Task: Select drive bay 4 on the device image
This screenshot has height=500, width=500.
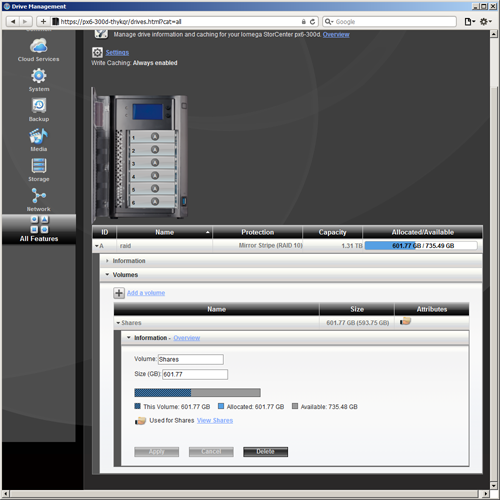Action: click(x=152, y=176)
